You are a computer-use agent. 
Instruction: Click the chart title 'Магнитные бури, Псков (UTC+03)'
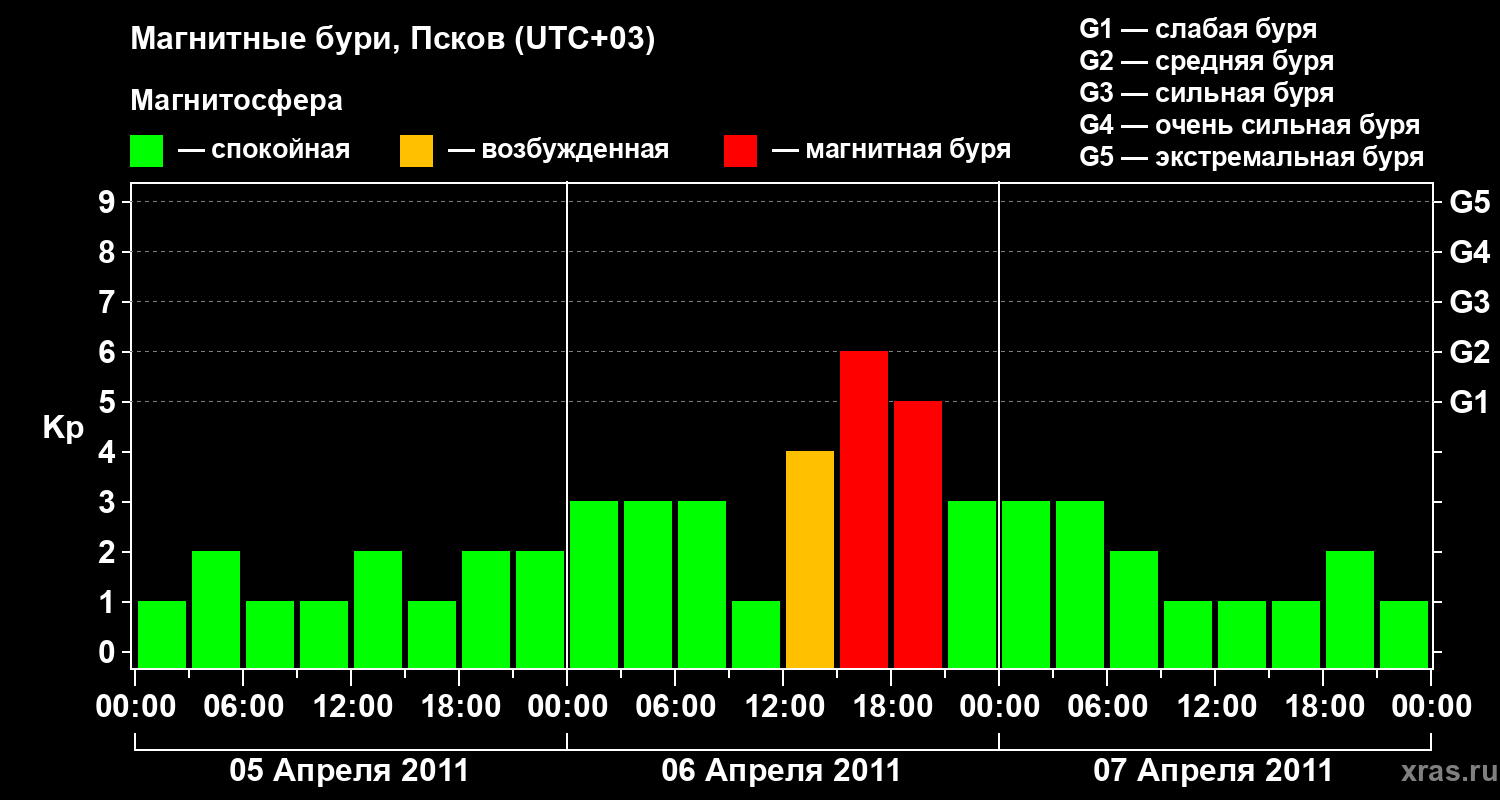click(393, 41)
